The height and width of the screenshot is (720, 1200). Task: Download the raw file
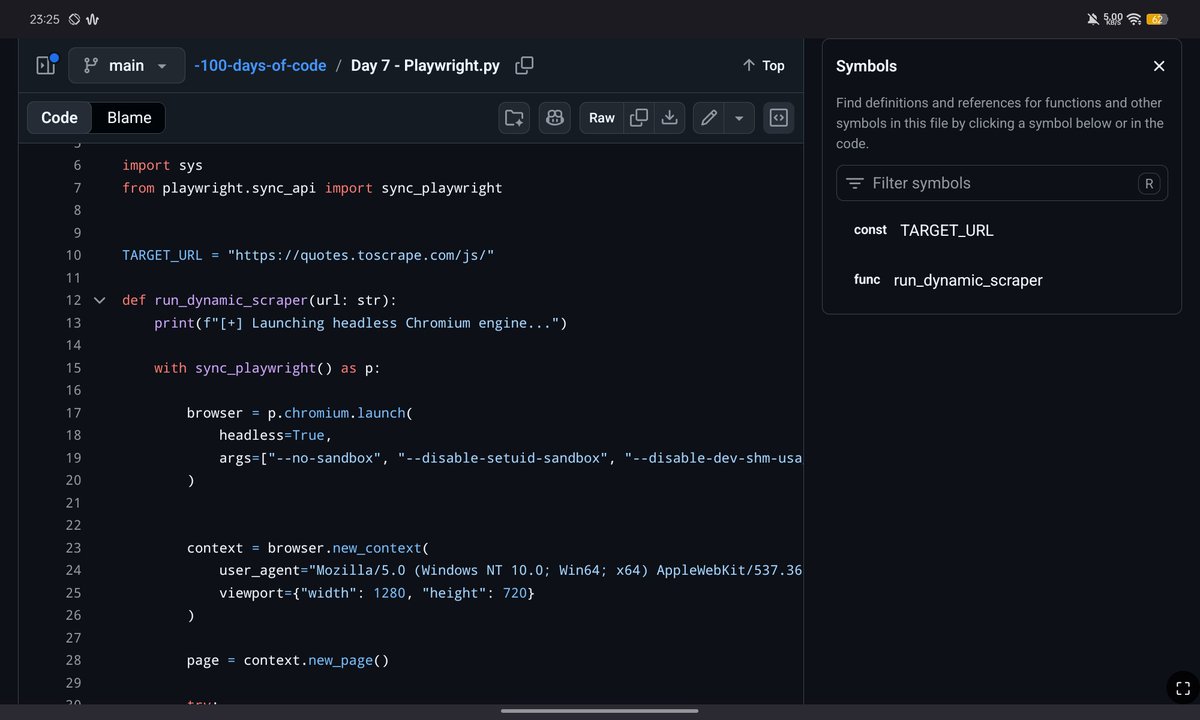pos(670,117)
